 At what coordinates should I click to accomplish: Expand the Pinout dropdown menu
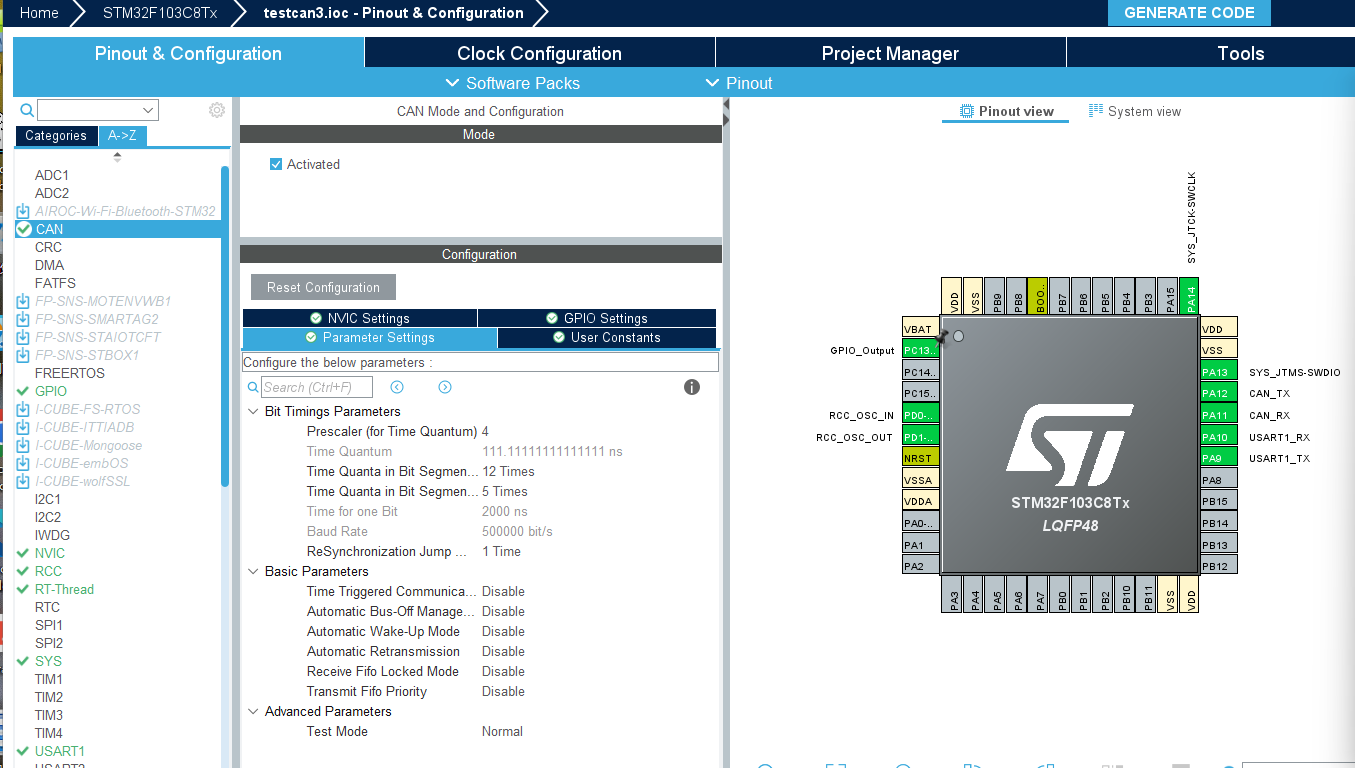(x=739, y=83)
